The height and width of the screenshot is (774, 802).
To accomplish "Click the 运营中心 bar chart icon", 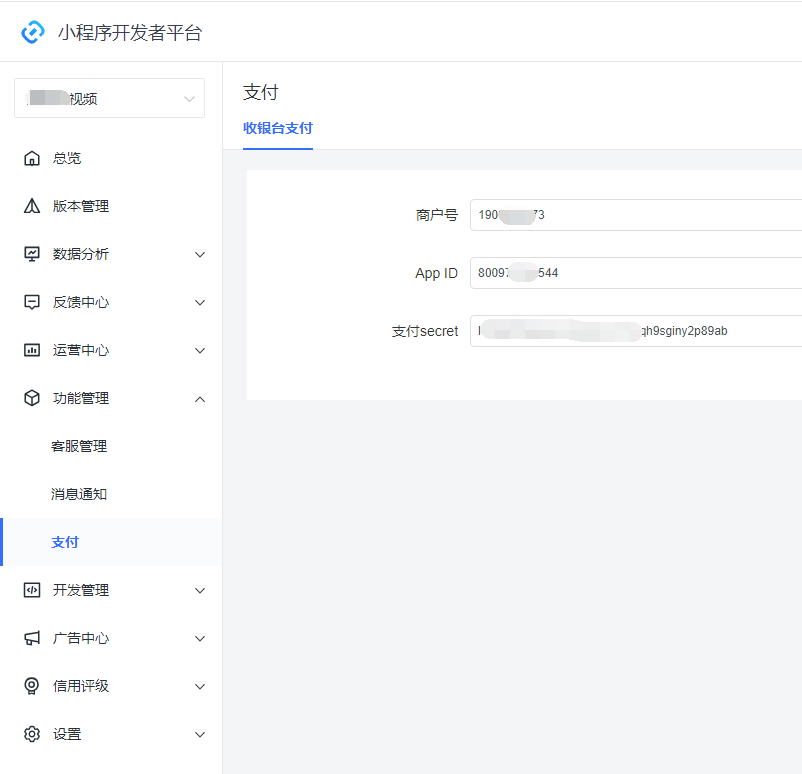I will (32, 350).
